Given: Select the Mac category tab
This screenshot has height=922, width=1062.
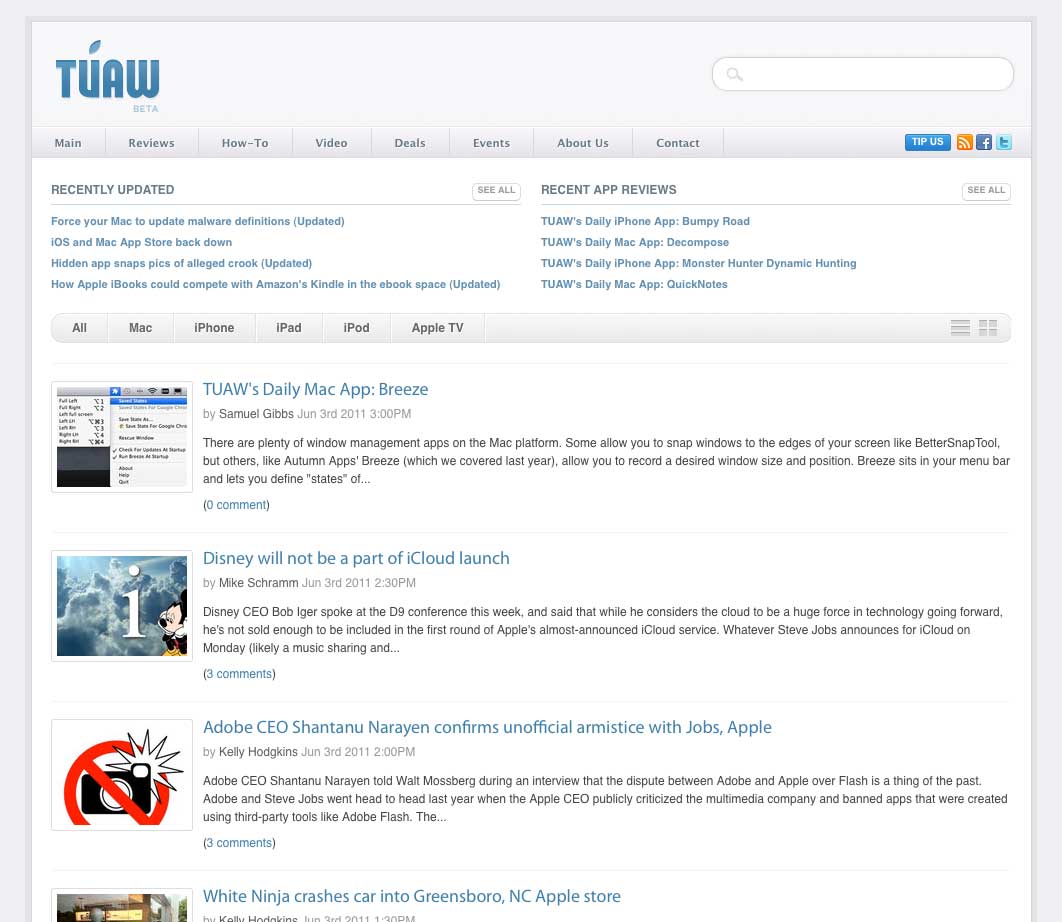Looking at the screenshot, I should (x=140, y=328).
